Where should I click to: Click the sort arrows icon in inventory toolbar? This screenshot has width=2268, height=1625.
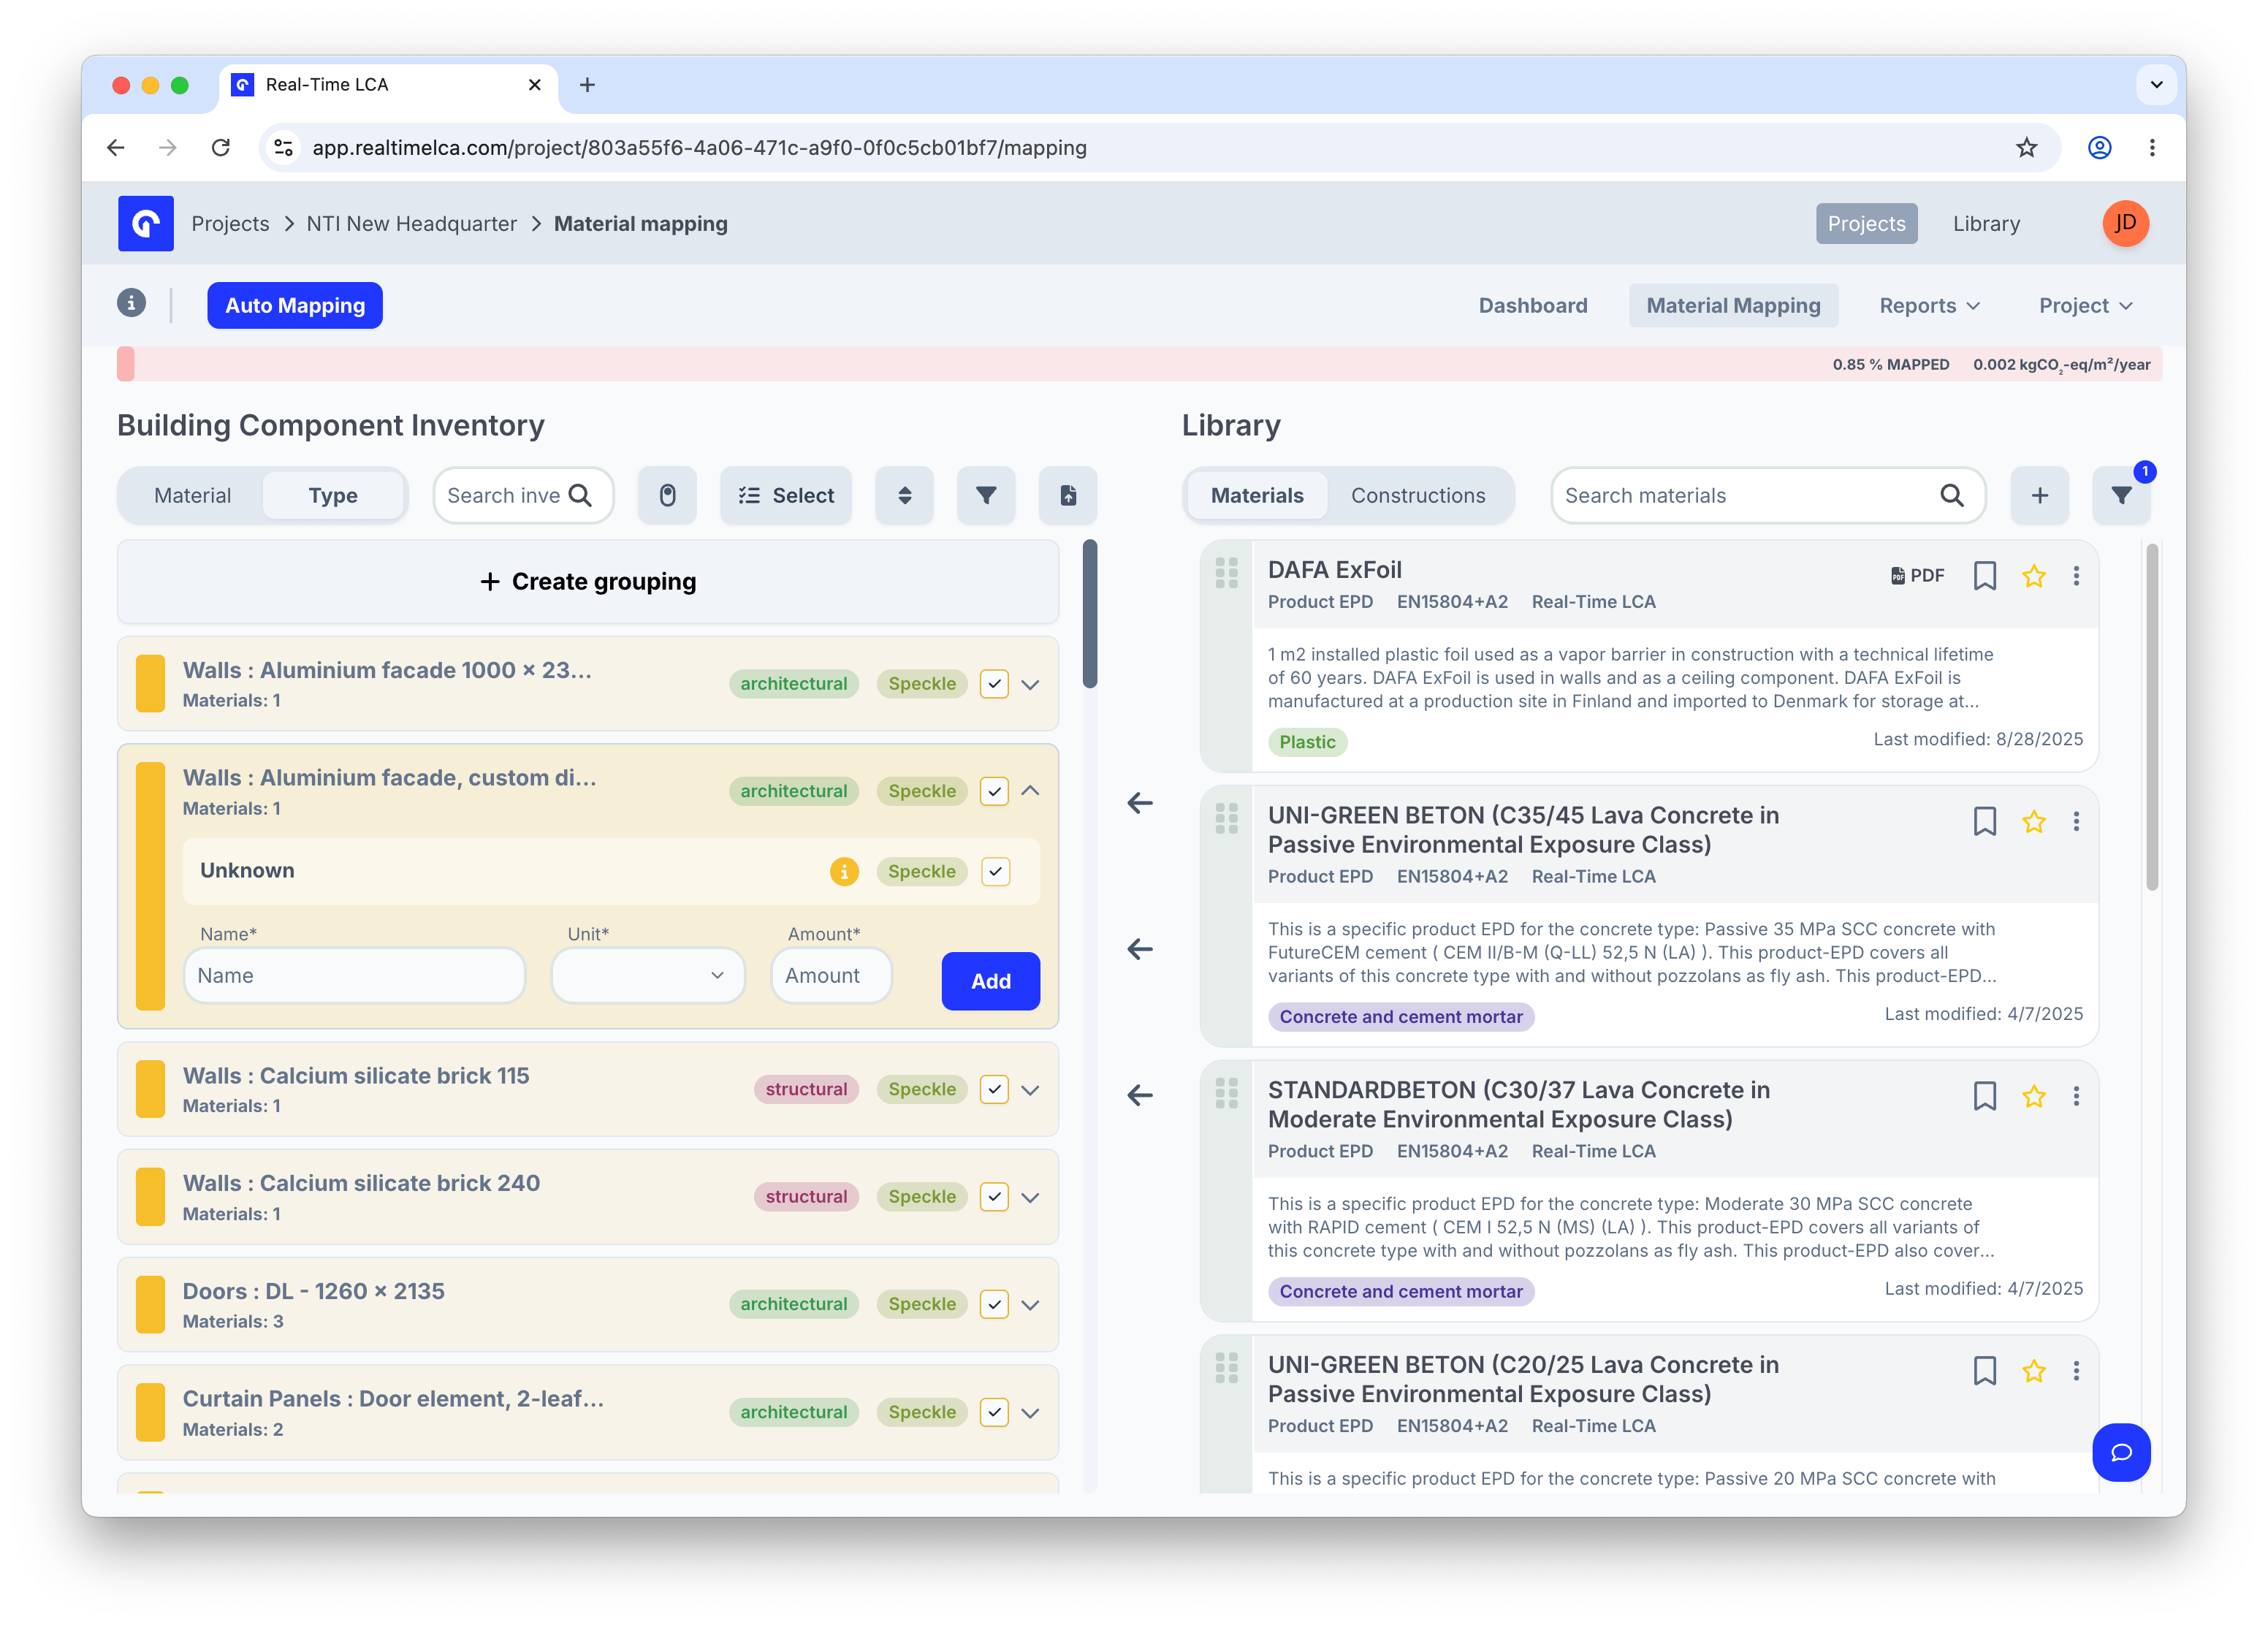tap(904, 495)
